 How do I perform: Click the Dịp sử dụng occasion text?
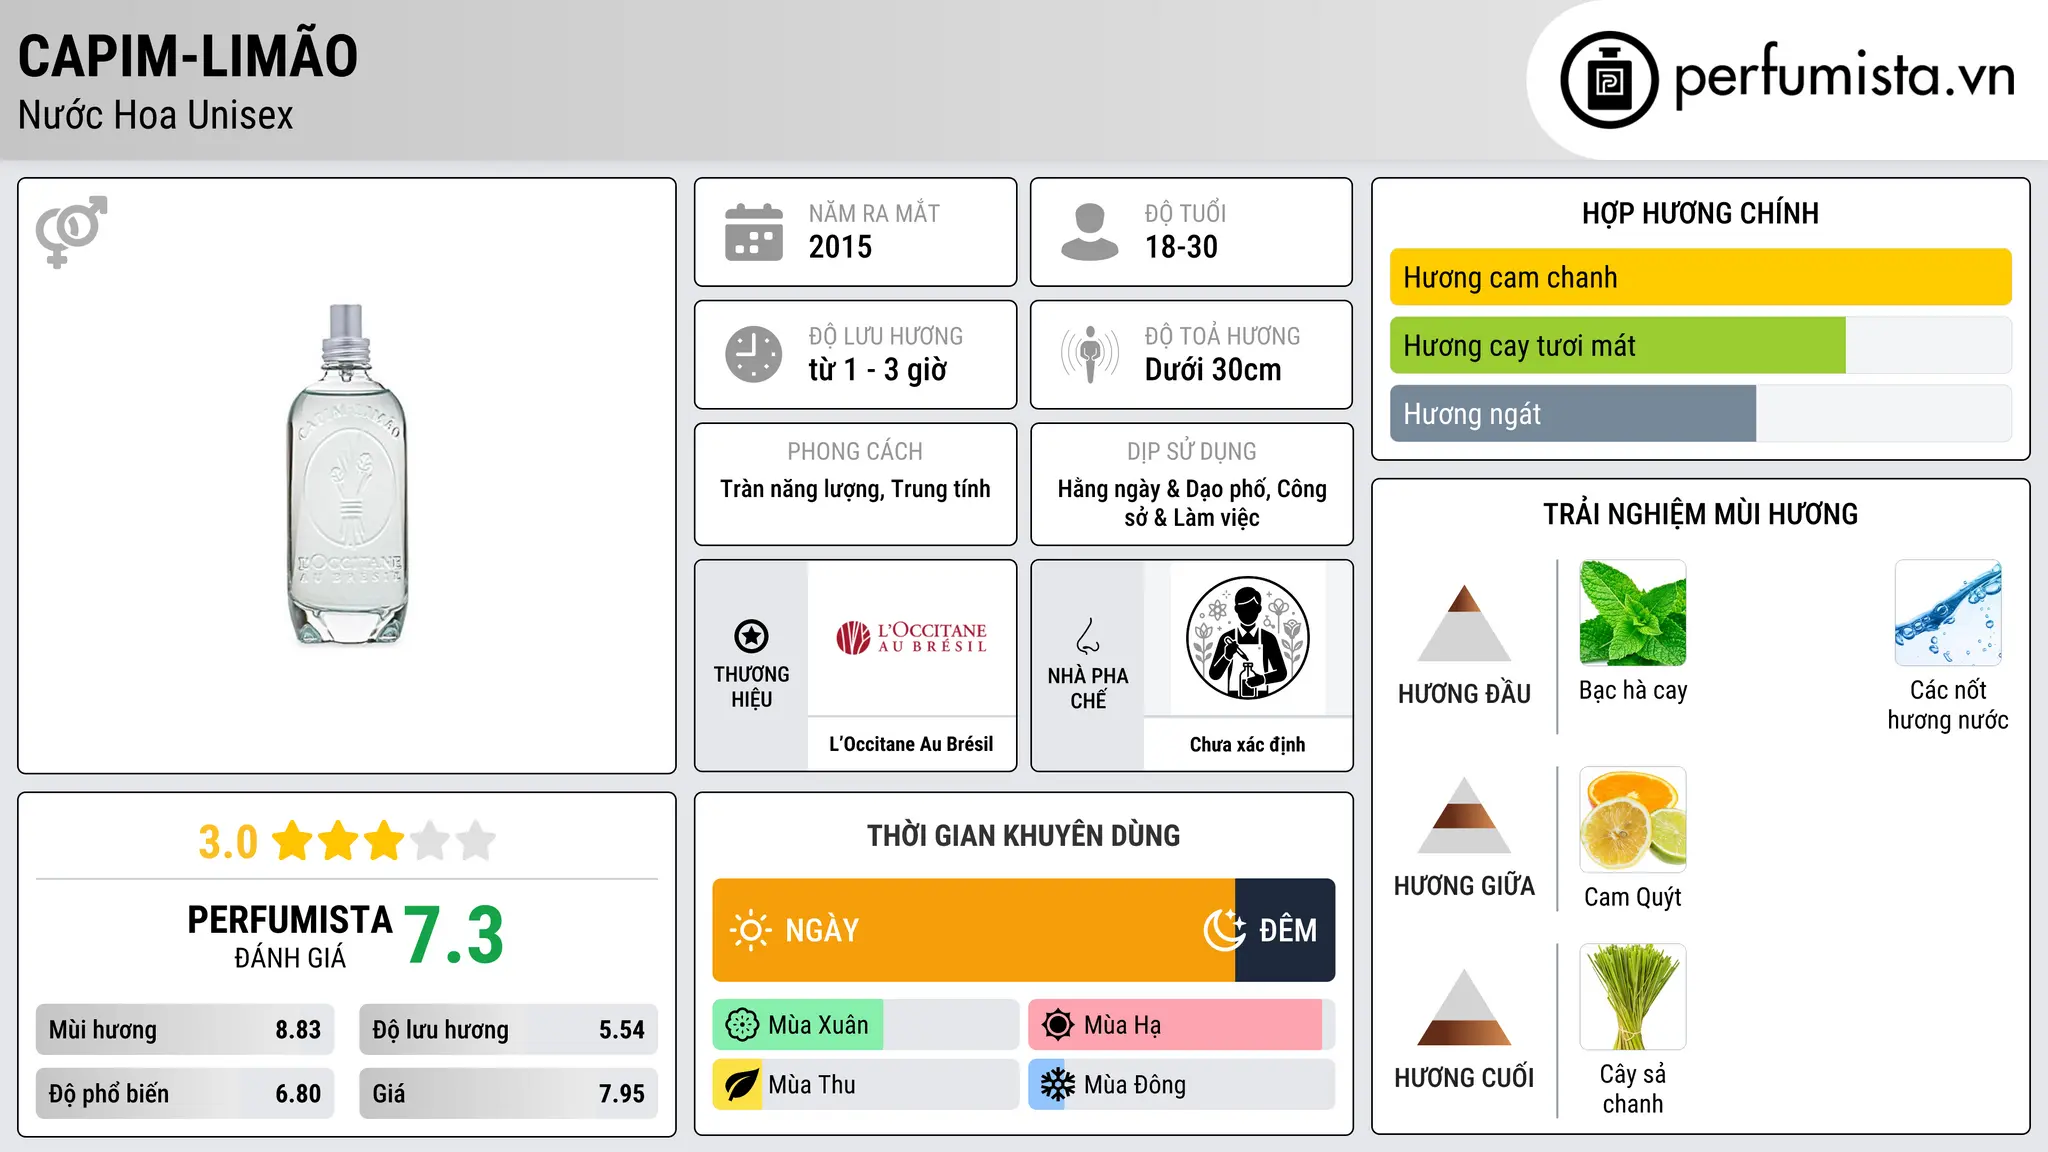1192,503
